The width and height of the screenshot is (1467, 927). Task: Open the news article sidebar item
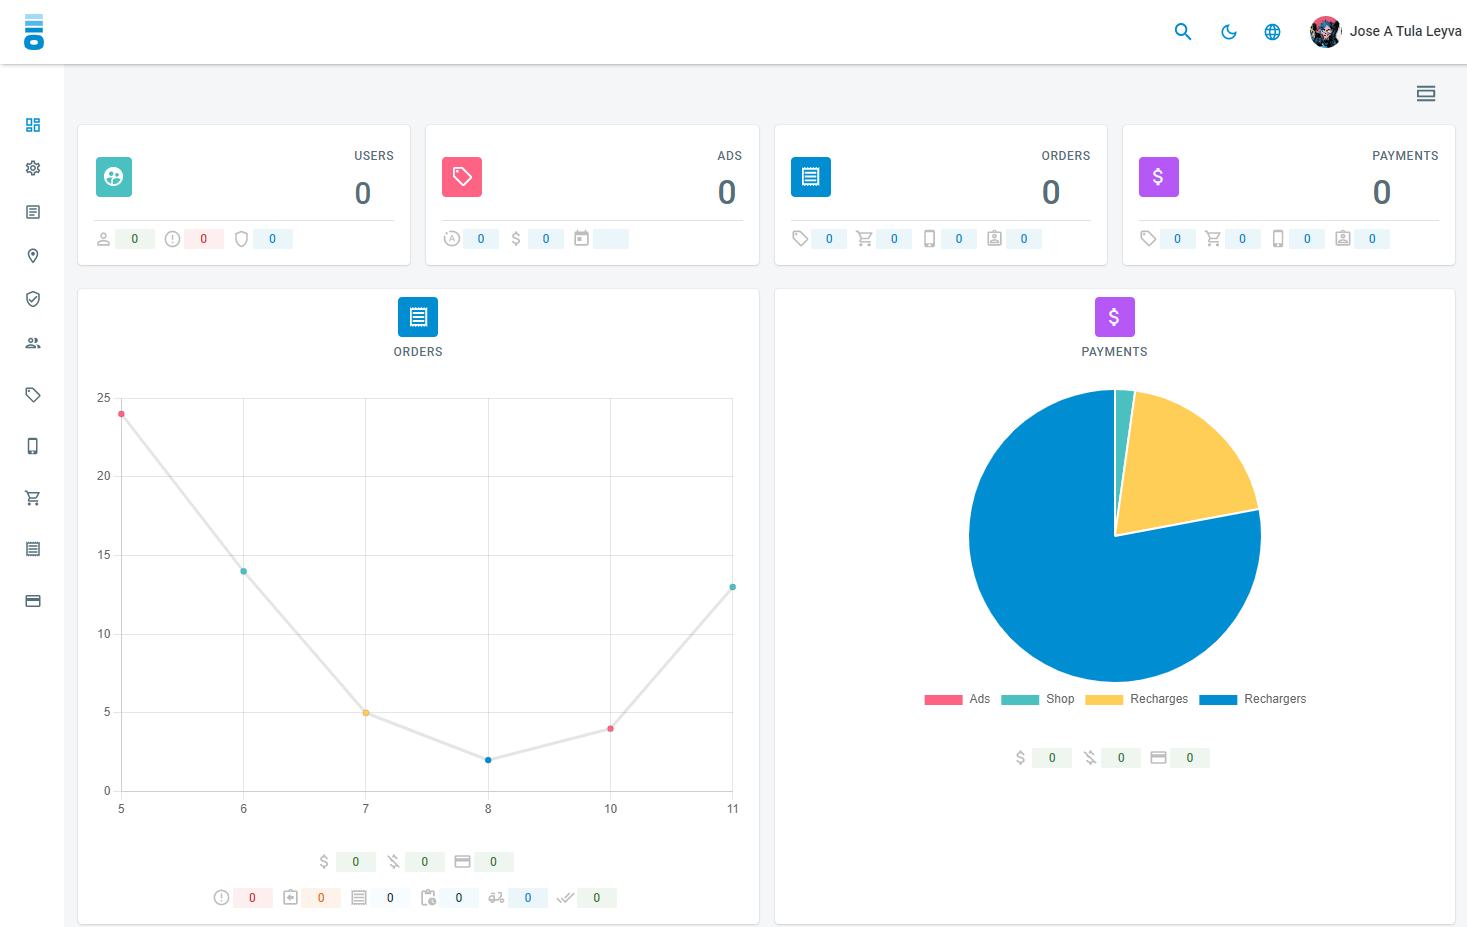[33, 212]
